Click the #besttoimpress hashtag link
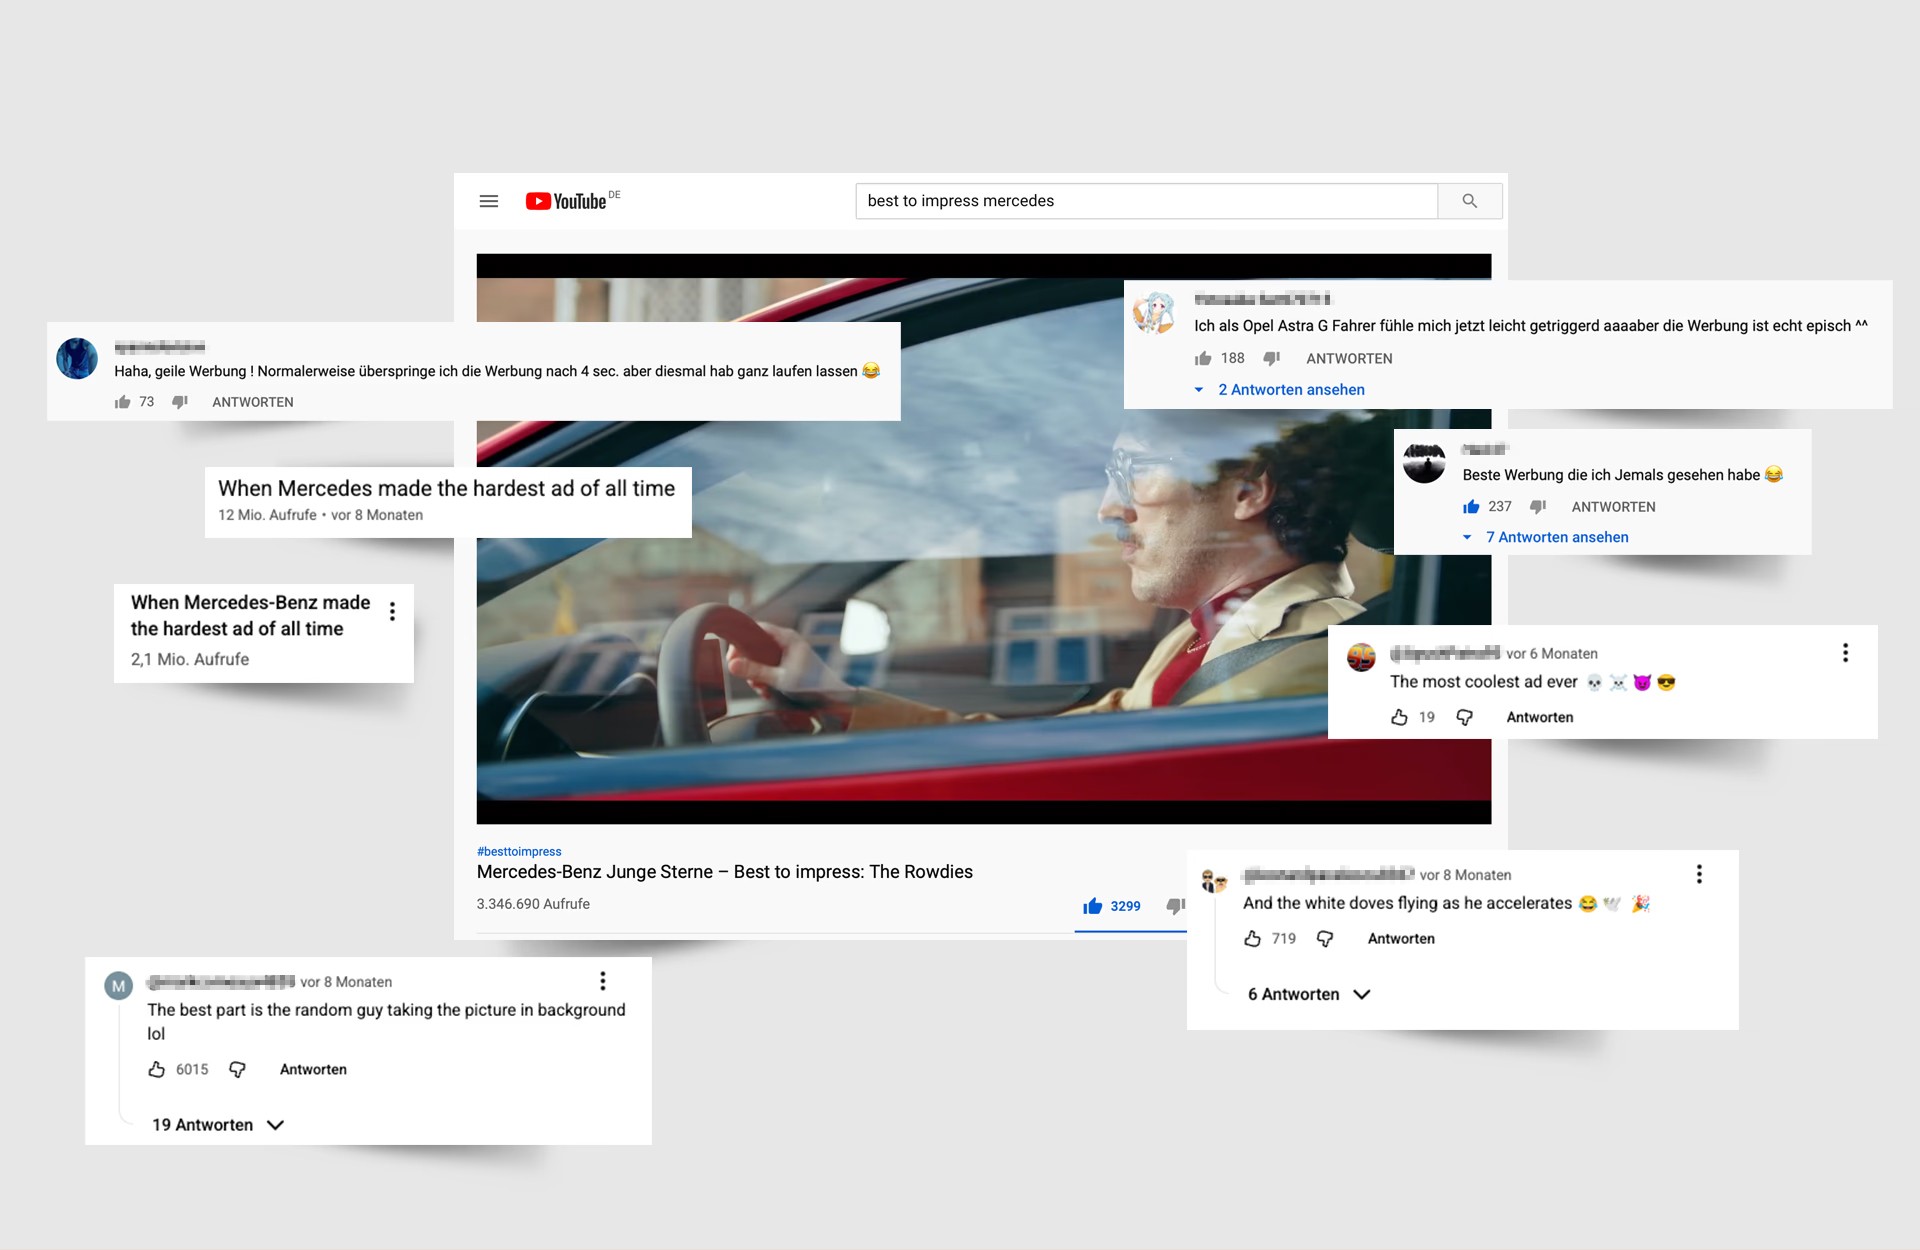 [519, 852]
